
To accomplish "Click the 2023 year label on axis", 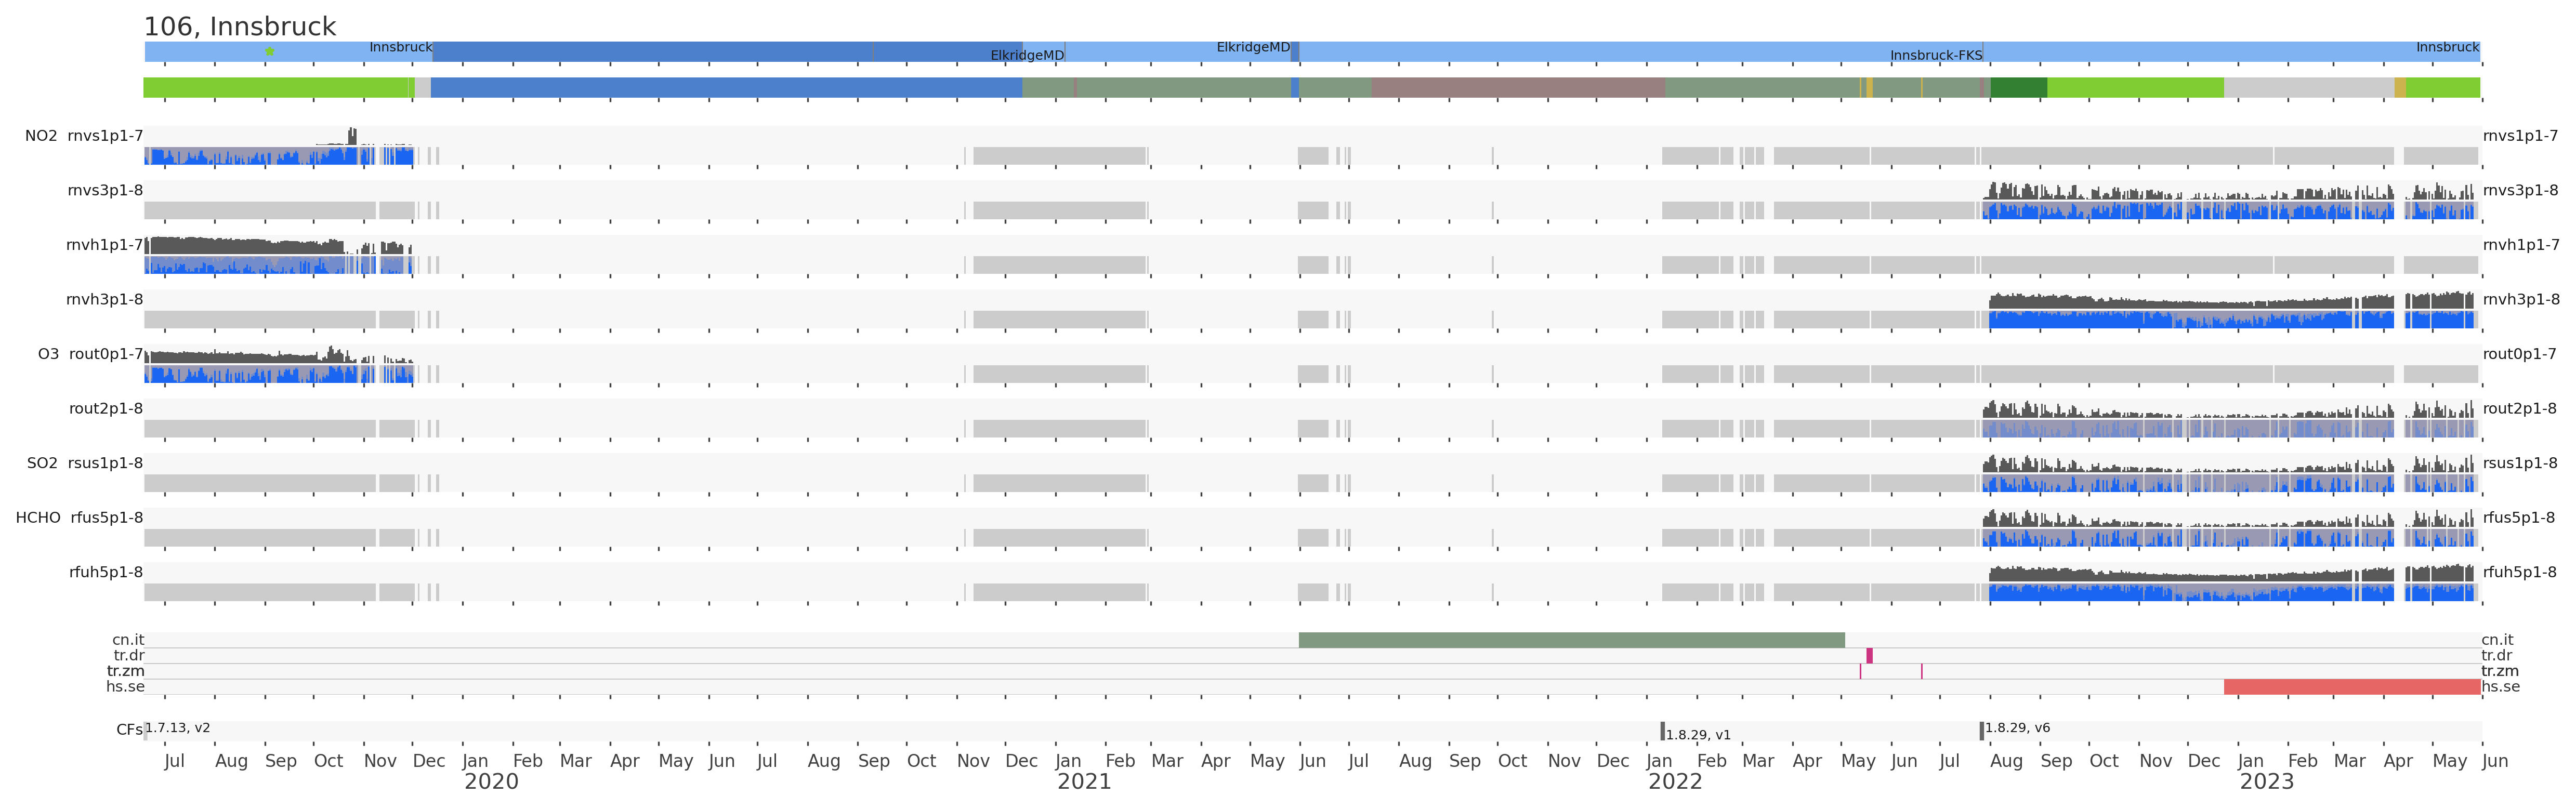I will point(2266,782).
